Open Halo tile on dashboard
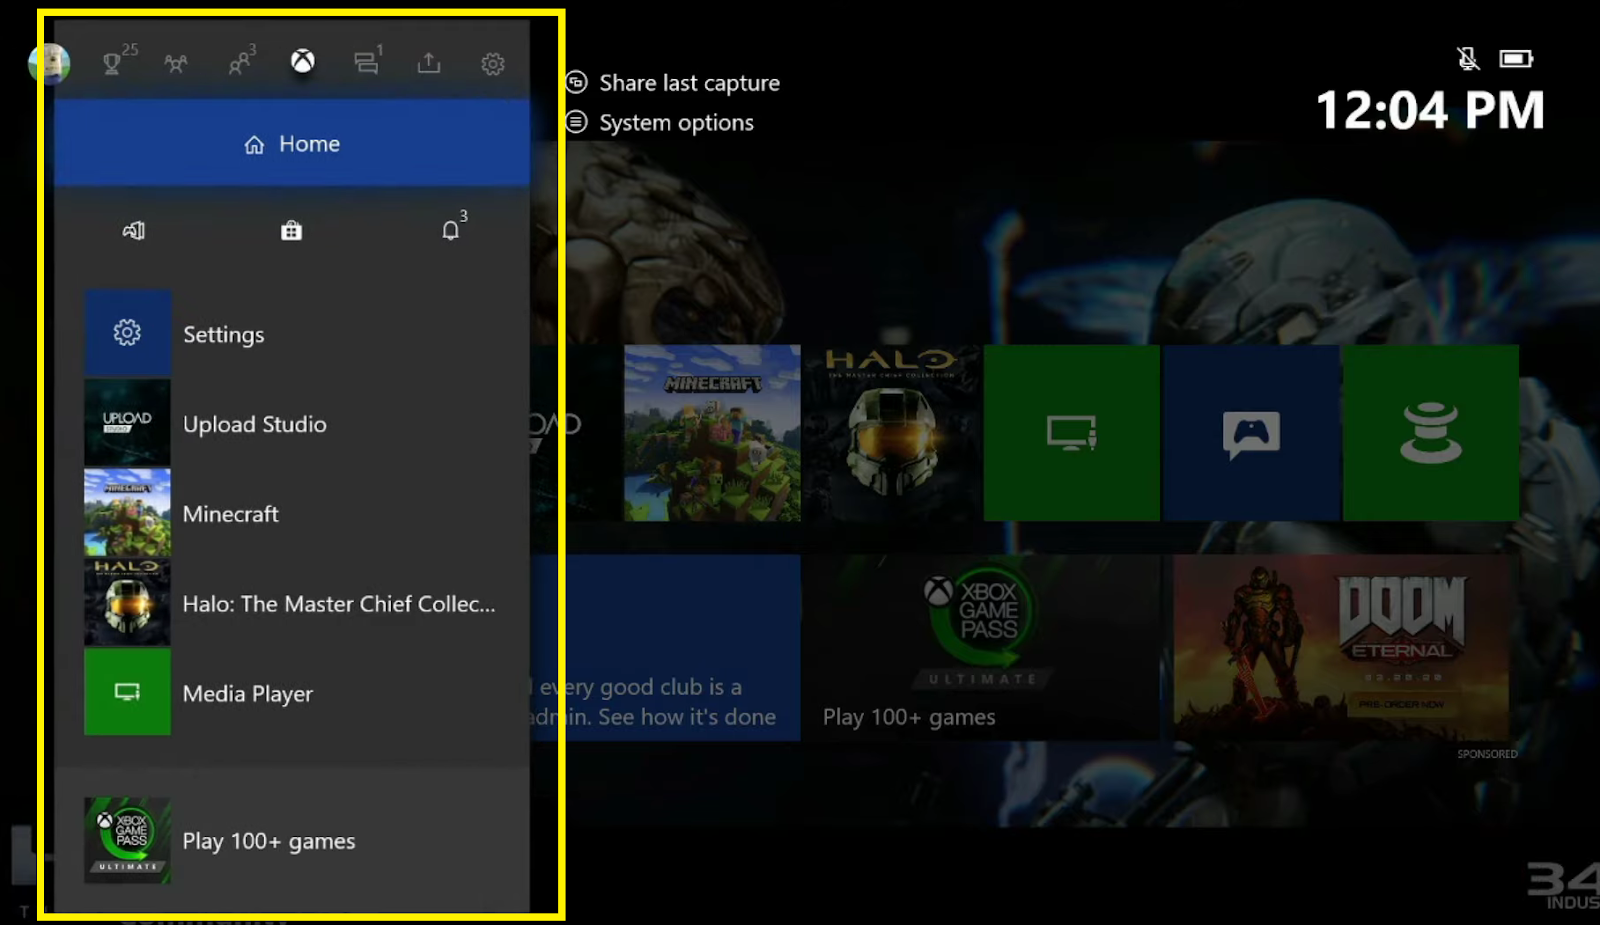This screenshot has height=925, width=1600. 892,433
